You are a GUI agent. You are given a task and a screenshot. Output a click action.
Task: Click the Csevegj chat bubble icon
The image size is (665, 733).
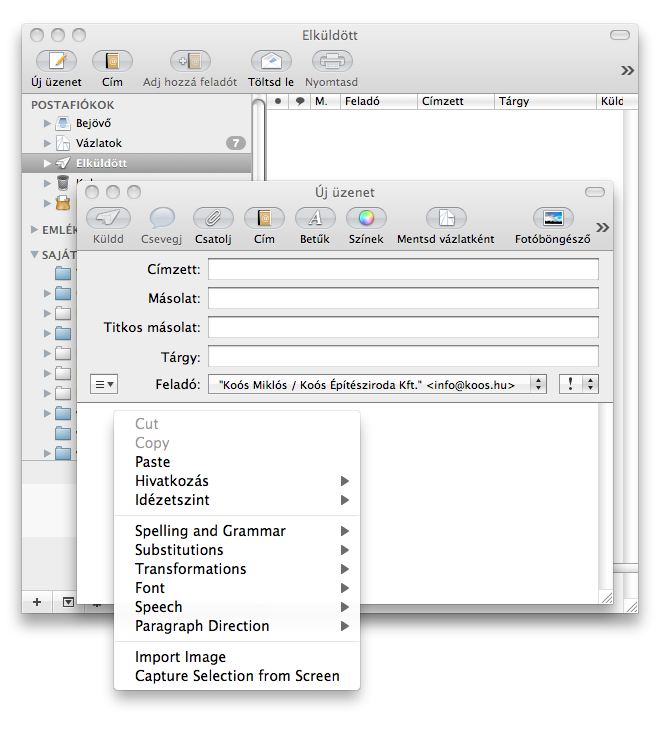[x=162, y=218]
